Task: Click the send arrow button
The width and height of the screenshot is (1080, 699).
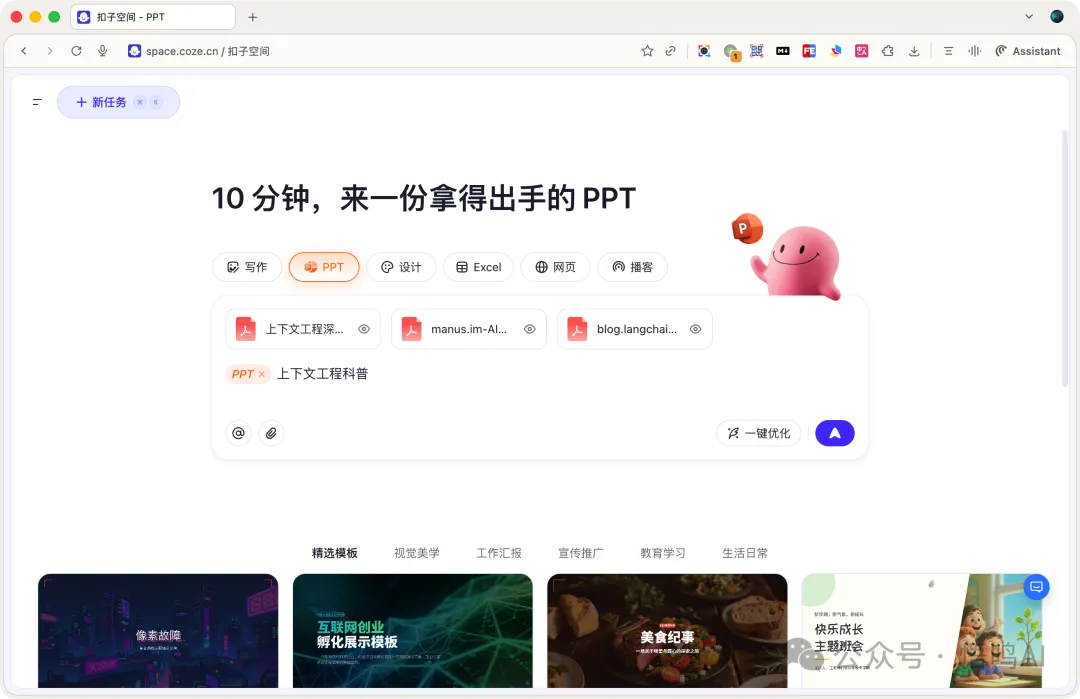Action: pyautogui.click(x=834, y=433)
